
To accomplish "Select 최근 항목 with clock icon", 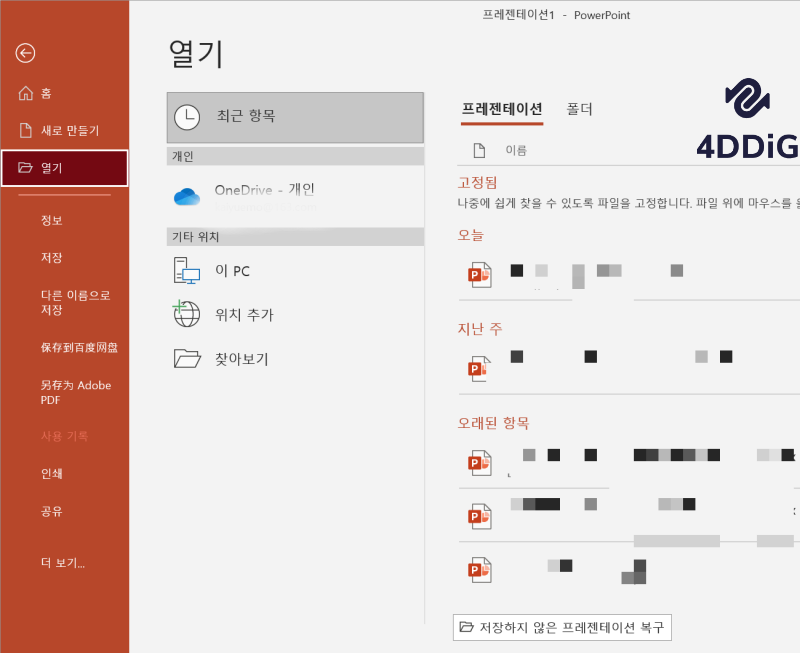I will (295, 117).
